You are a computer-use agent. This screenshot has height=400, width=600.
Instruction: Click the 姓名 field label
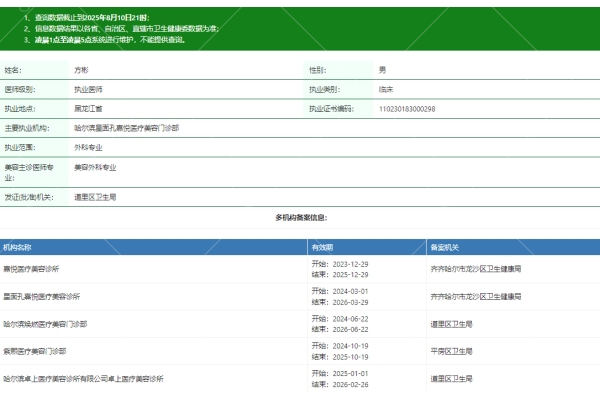(13, 70)
